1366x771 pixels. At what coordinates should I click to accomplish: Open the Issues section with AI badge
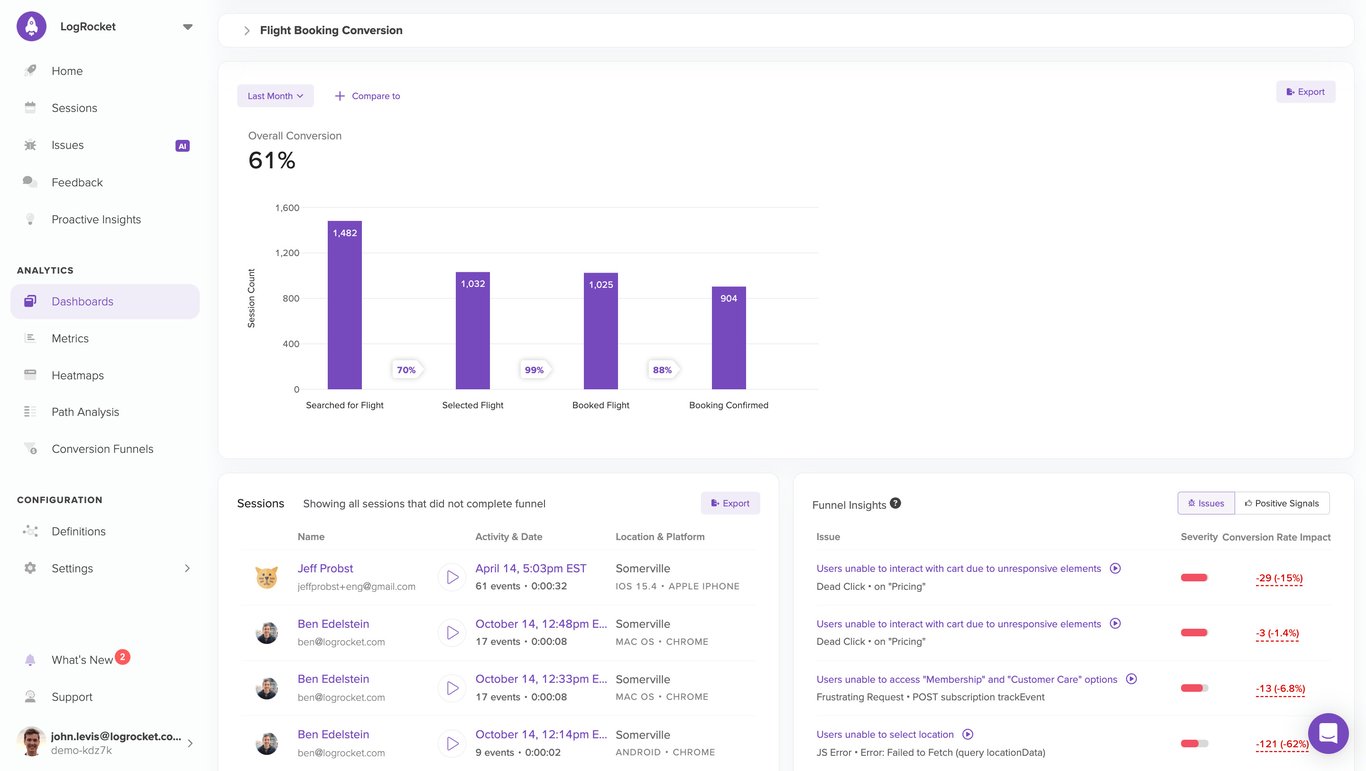pyautogui.click(x=68, y=144)
